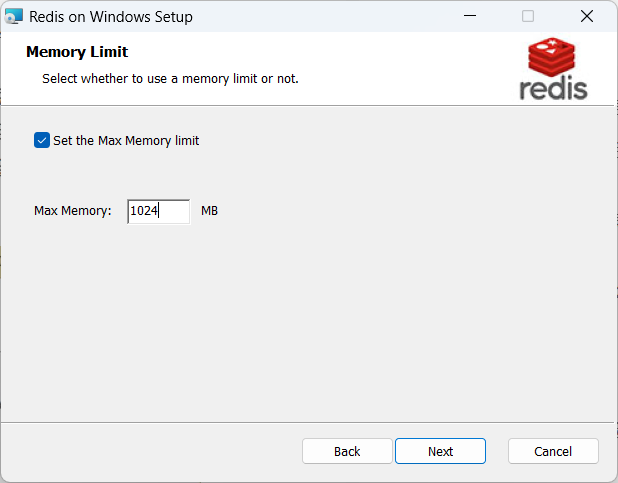The height and width of the screenshot is (483, 618).
Task: Close the Redis on Windows Setup window
Action: (587, 16)
